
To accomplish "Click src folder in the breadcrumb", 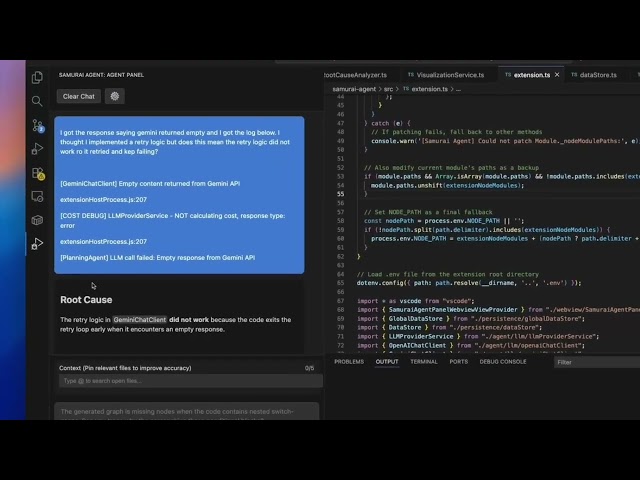I will pos(388,89).
